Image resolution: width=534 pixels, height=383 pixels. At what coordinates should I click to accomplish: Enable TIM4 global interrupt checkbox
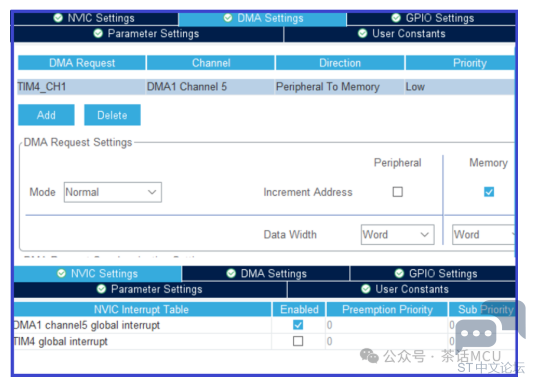tap(298, 341)
